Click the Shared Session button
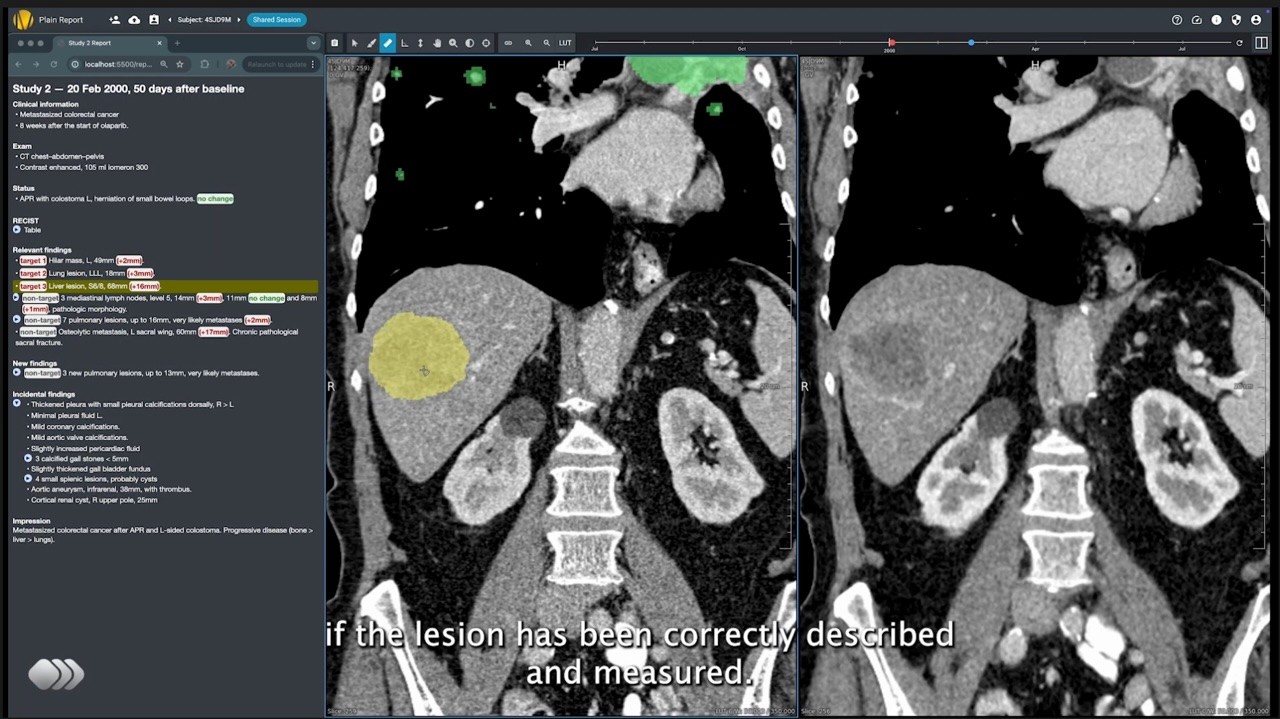 [276, 20]
